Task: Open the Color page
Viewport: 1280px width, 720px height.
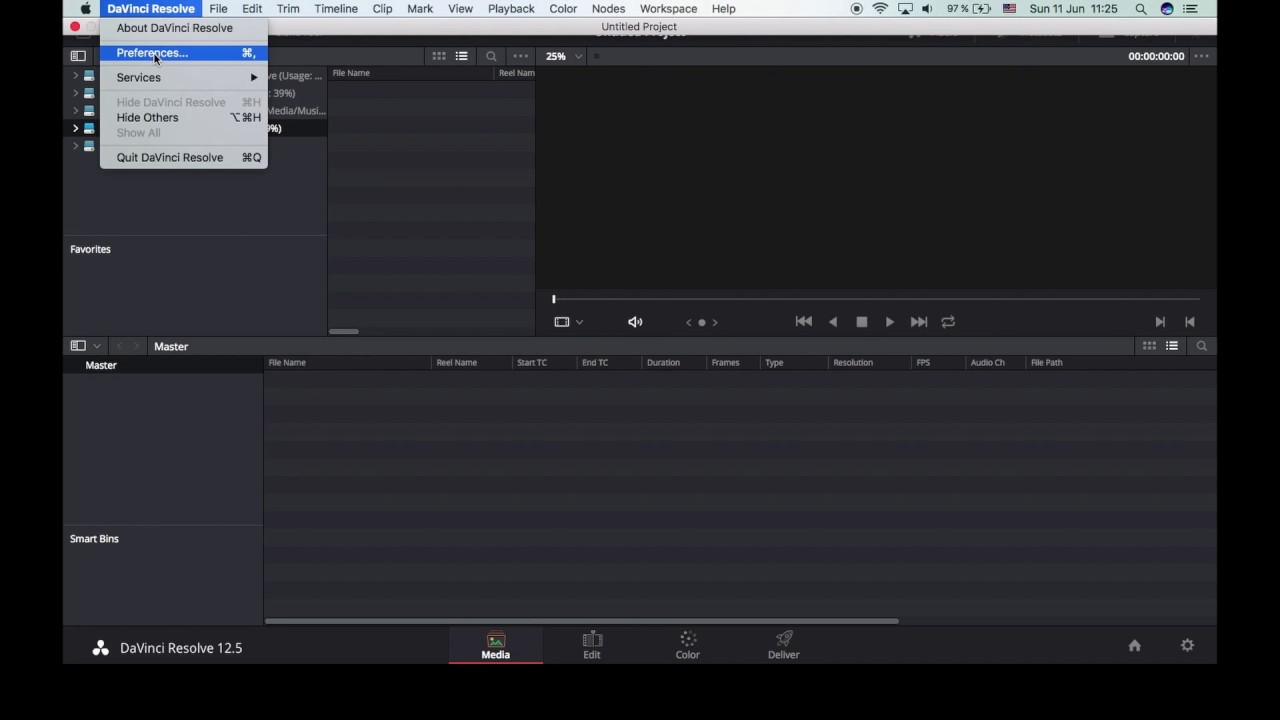Action: [688, 645]
